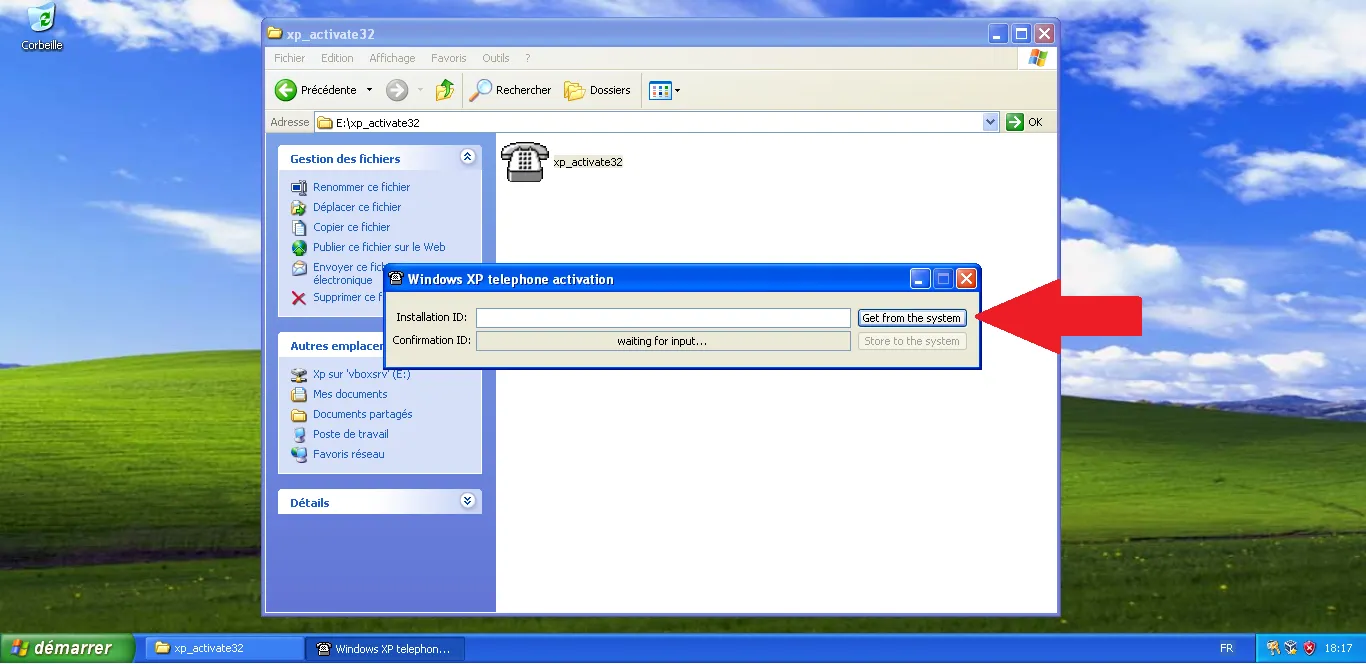This screenshot has height=664, width=1366.
Task: Click the views selector icon on toolbar
Action: (x=659, y=90)
